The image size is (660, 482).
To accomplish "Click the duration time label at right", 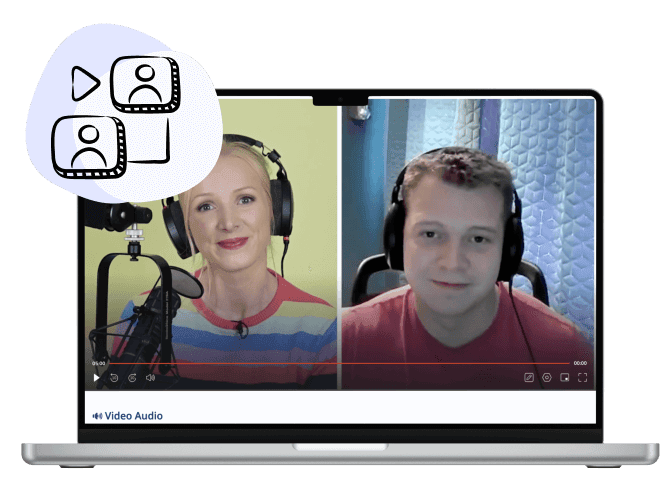I will [x=580, y=363].
